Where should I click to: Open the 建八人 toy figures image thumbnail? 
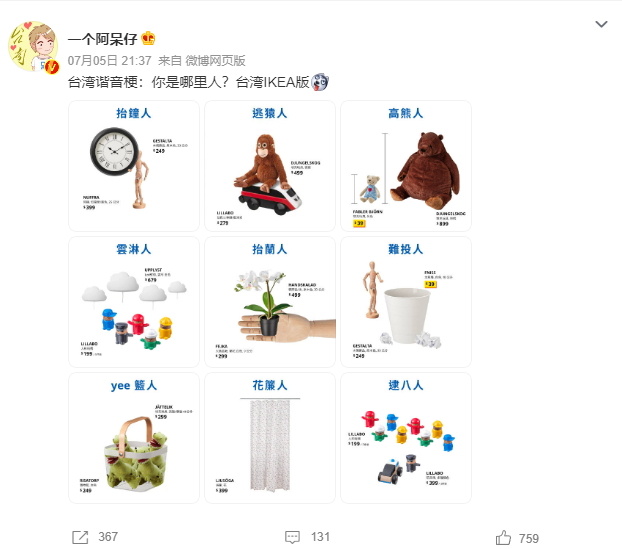pos(406,438)
